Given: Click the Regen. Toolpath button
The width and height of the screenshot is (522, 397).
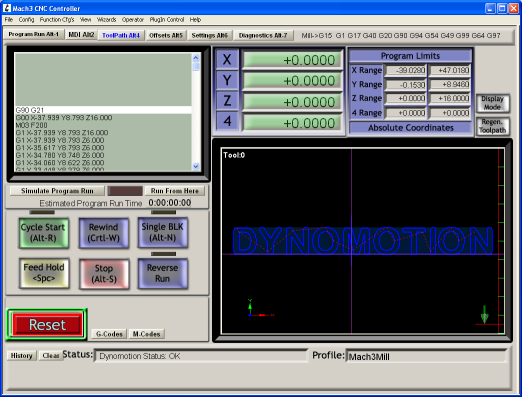Looking at the screenshot, I should 492,126.
